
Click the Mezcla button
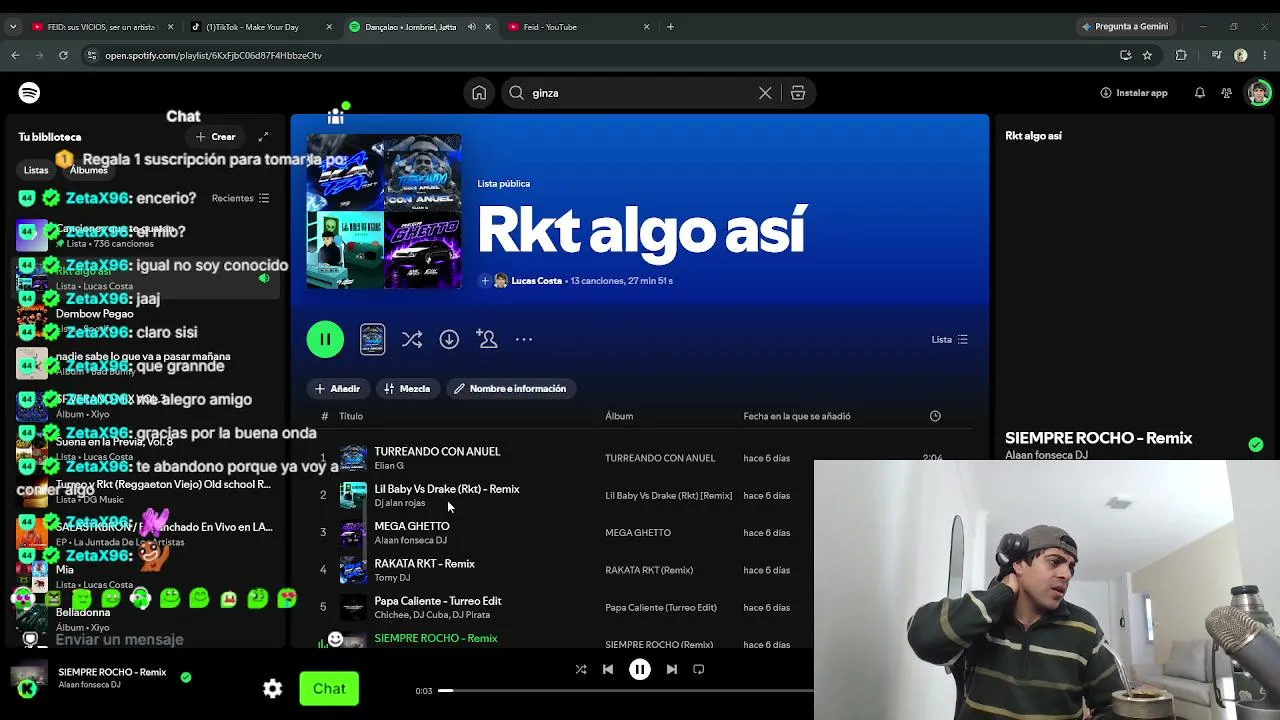[x=407, y=389]
